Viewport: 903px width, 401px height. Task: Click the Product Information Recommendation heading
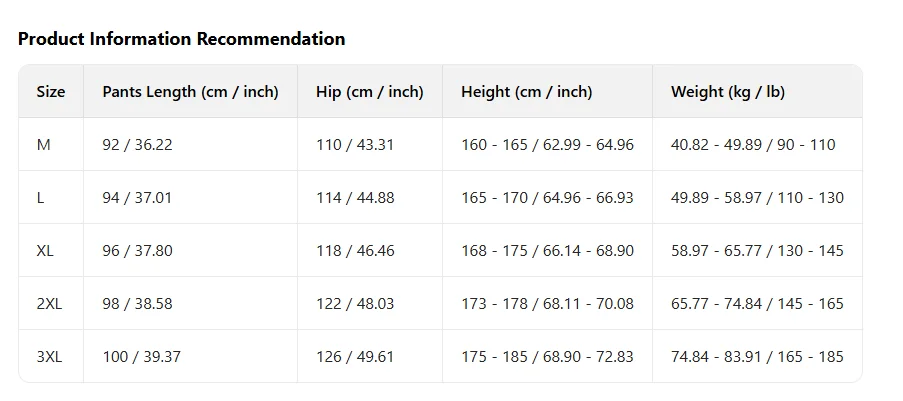click(x=181, y=39)
